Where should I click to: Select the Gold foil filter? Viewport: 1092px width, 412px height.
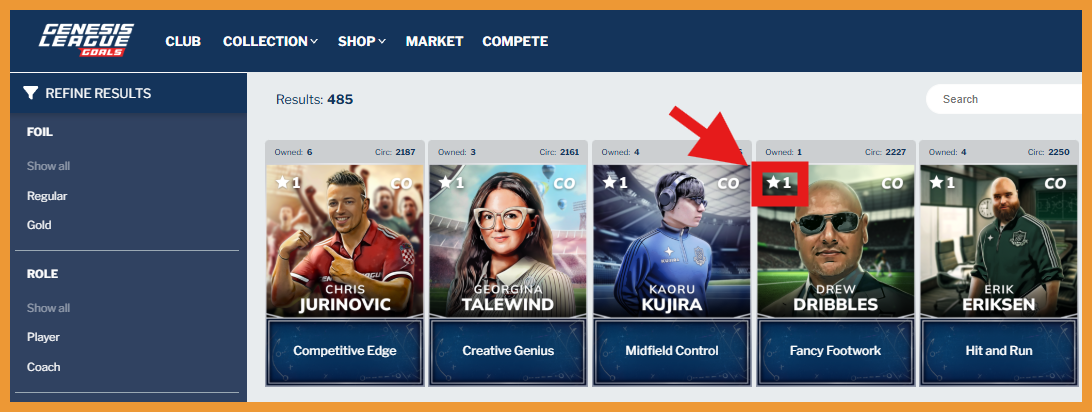39,225
